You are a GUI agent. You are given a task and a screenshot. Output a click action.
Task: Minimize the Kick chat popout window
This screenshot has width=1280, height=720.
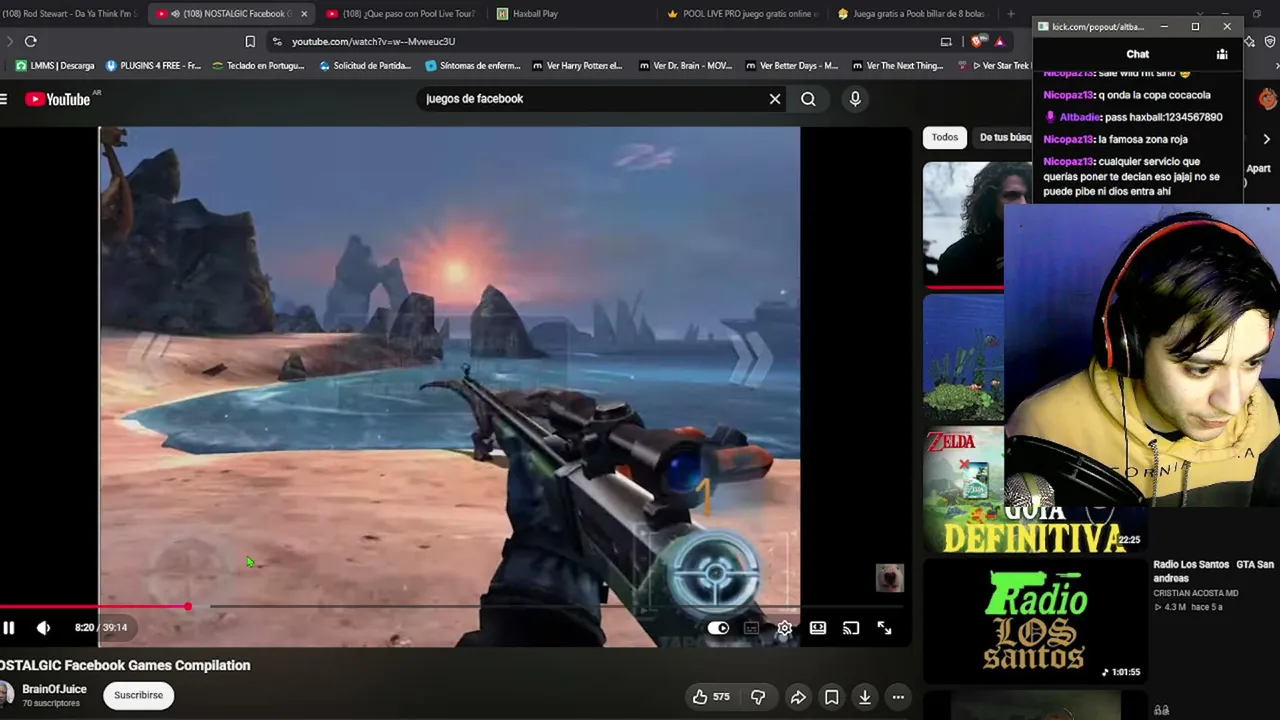click(1166, 27)
